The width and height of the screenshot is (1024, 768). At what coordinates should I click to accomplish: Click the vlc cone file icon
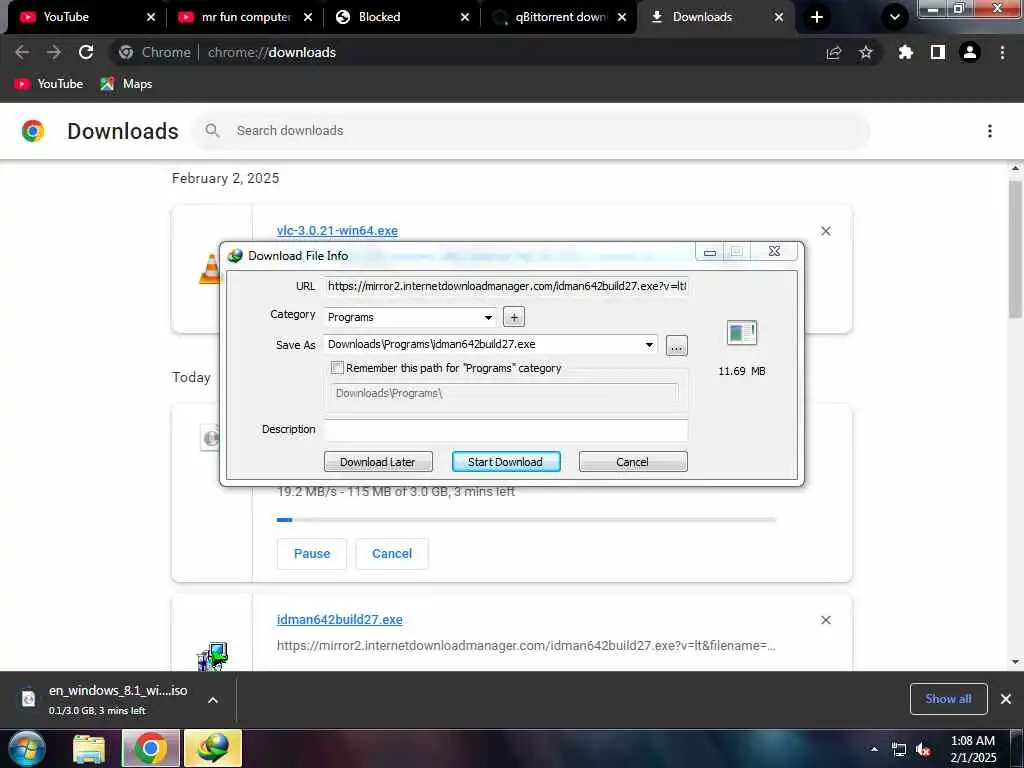coord(210,268)
